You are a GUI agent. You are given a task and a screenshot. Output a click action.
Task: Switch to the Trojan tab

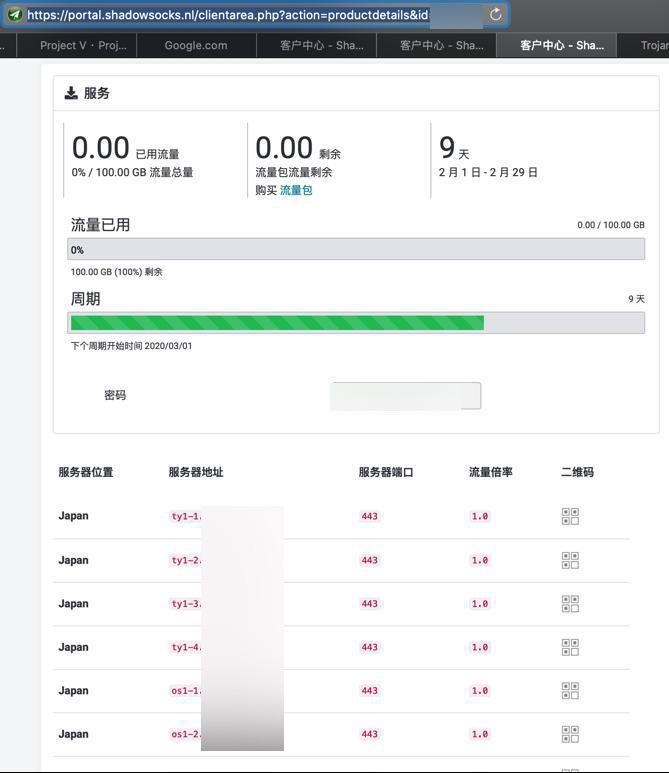(643, 45)
